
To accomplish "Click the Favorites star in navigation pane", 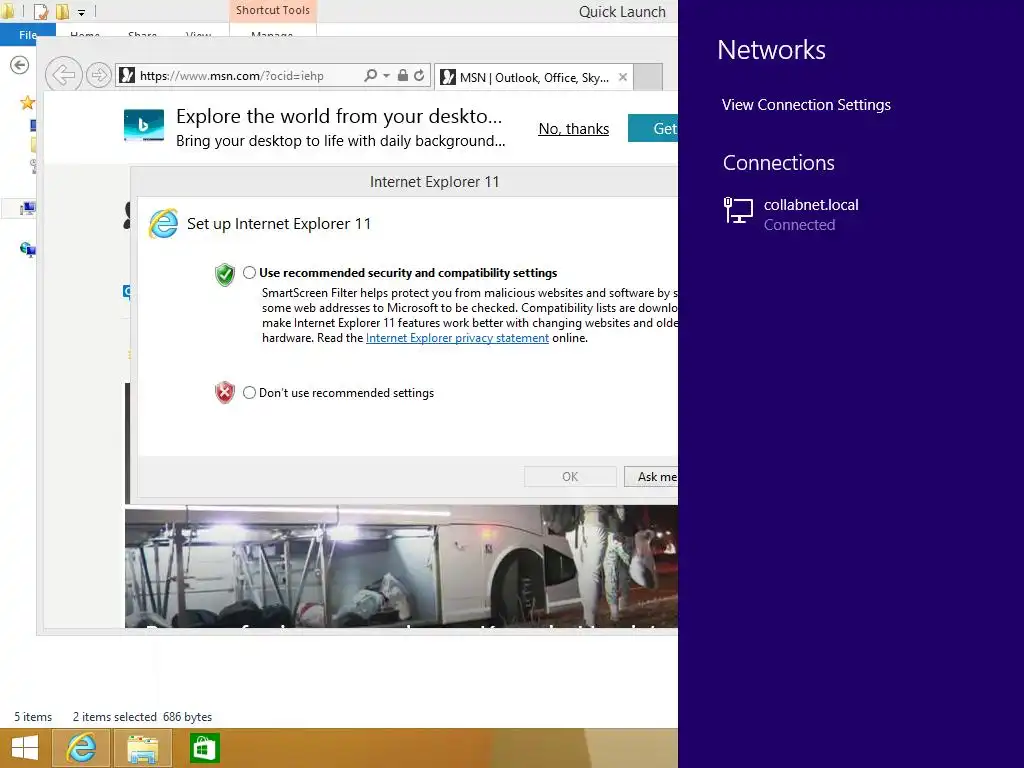I will coord(27,103).
